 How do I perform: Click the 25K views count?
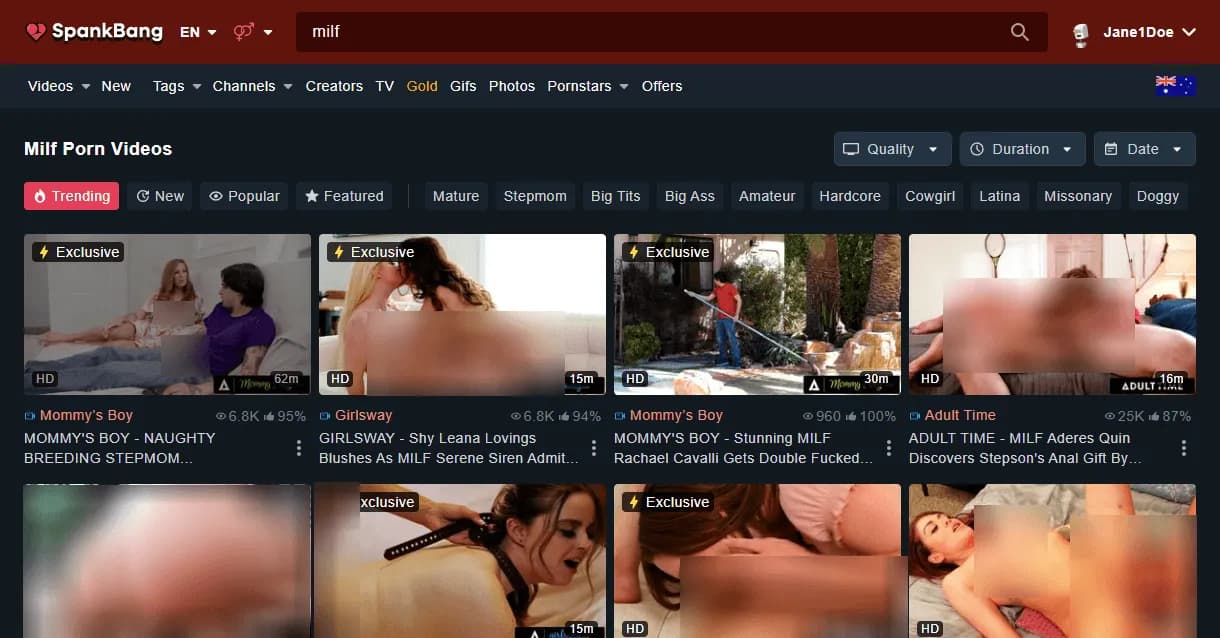point(1131,416)
